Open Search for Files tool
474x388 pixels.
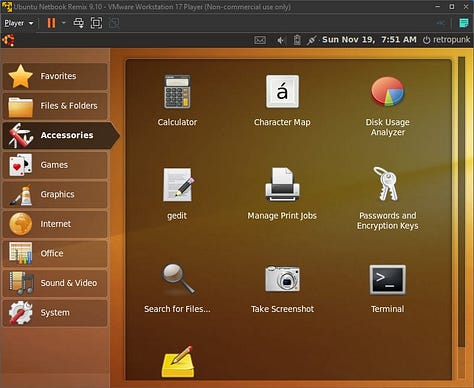(x=177, y=288)
